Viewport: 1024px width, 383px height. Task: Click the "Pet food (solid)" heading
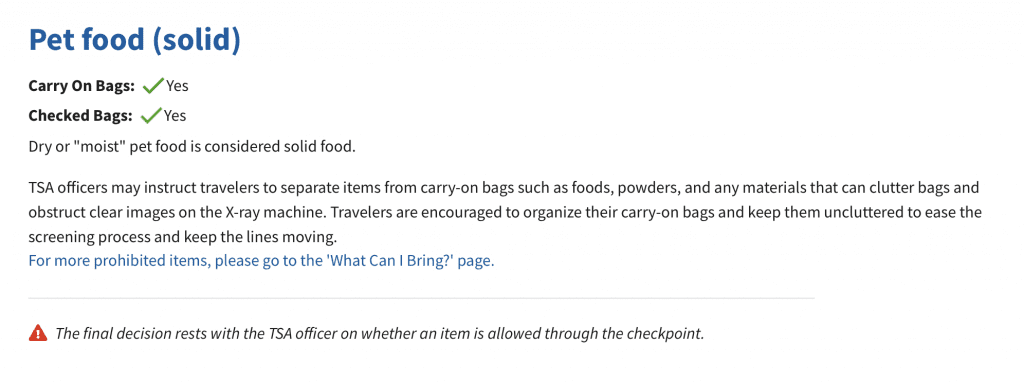pos(135,40)
